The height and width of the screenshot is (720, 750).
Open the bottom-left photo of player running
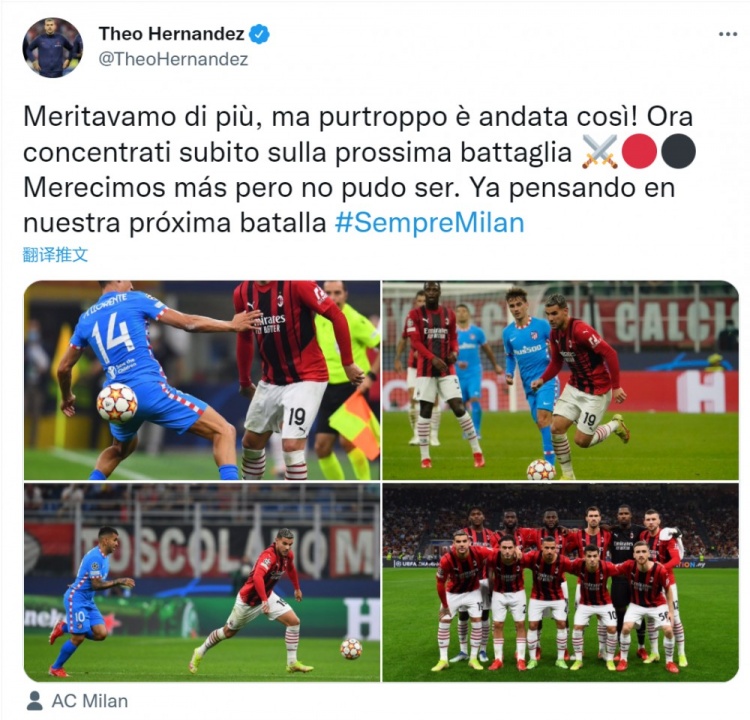(202, 583)
